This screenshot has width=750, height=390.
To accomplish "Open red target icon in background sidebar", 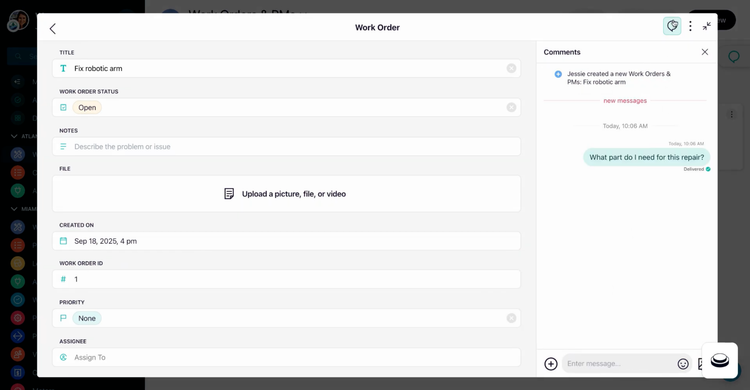I will (18, 318).
